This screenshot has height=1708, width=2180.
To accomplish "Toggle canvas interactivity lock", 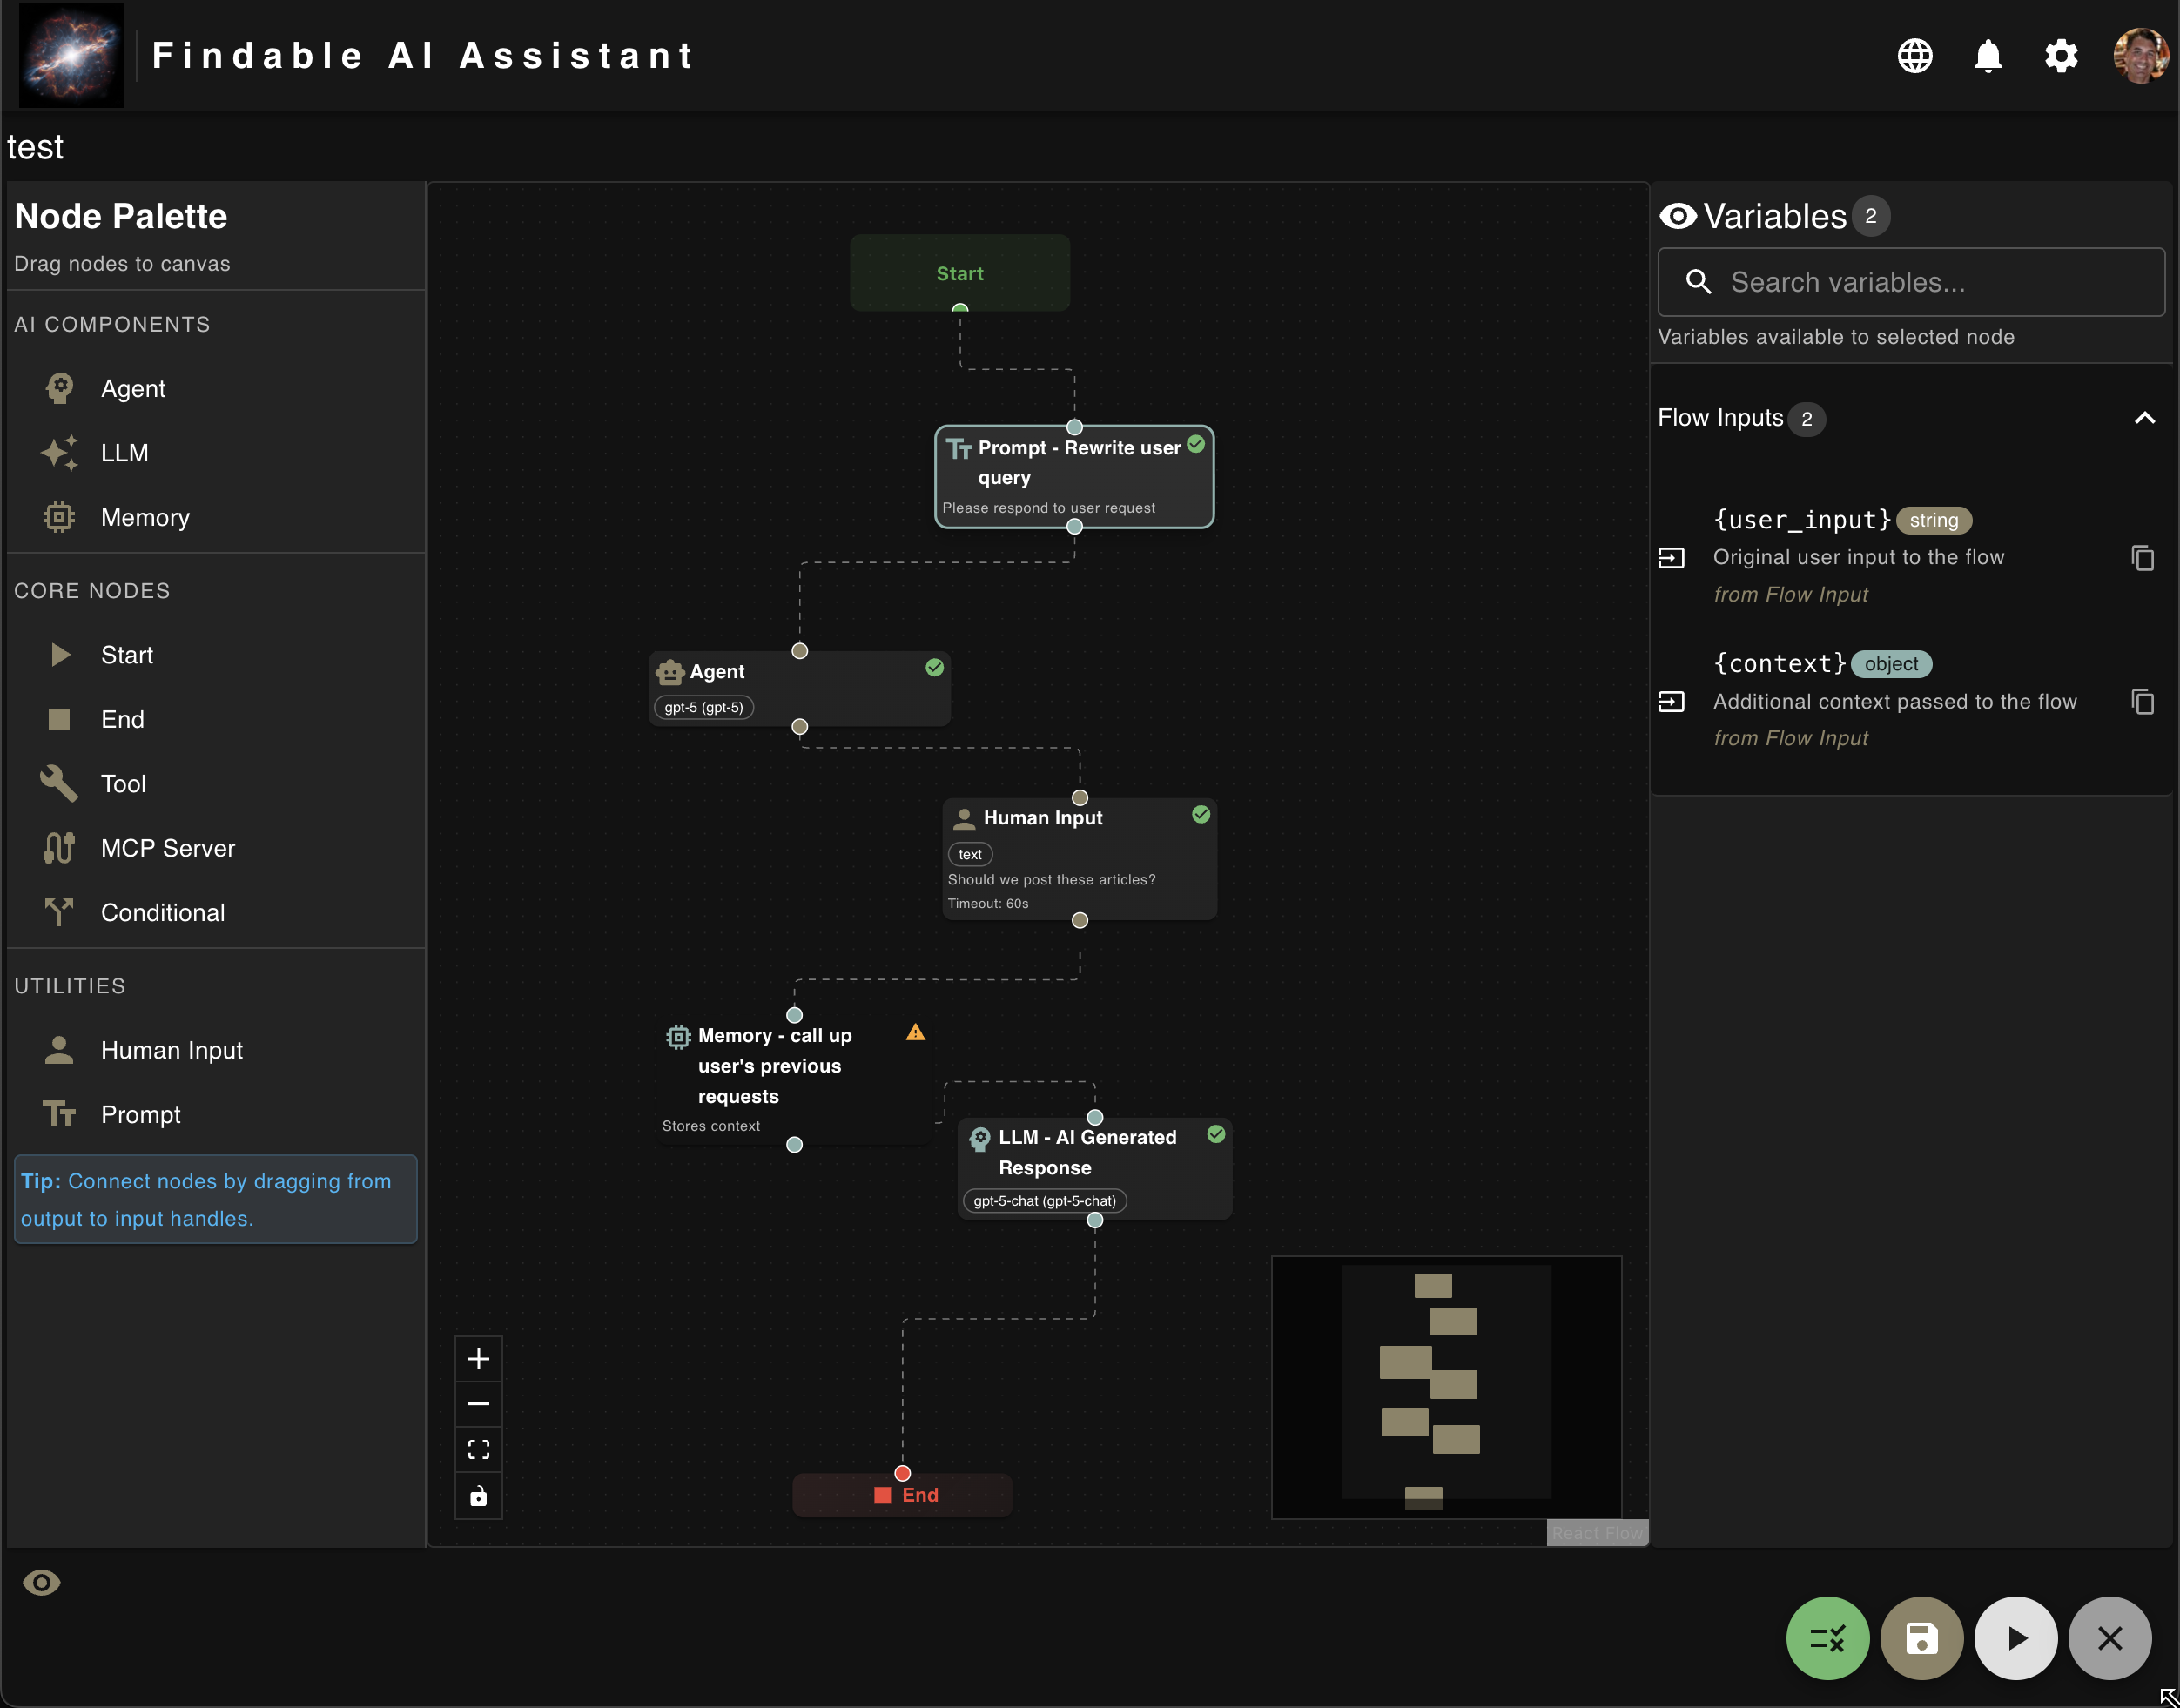I will 479,1496.
